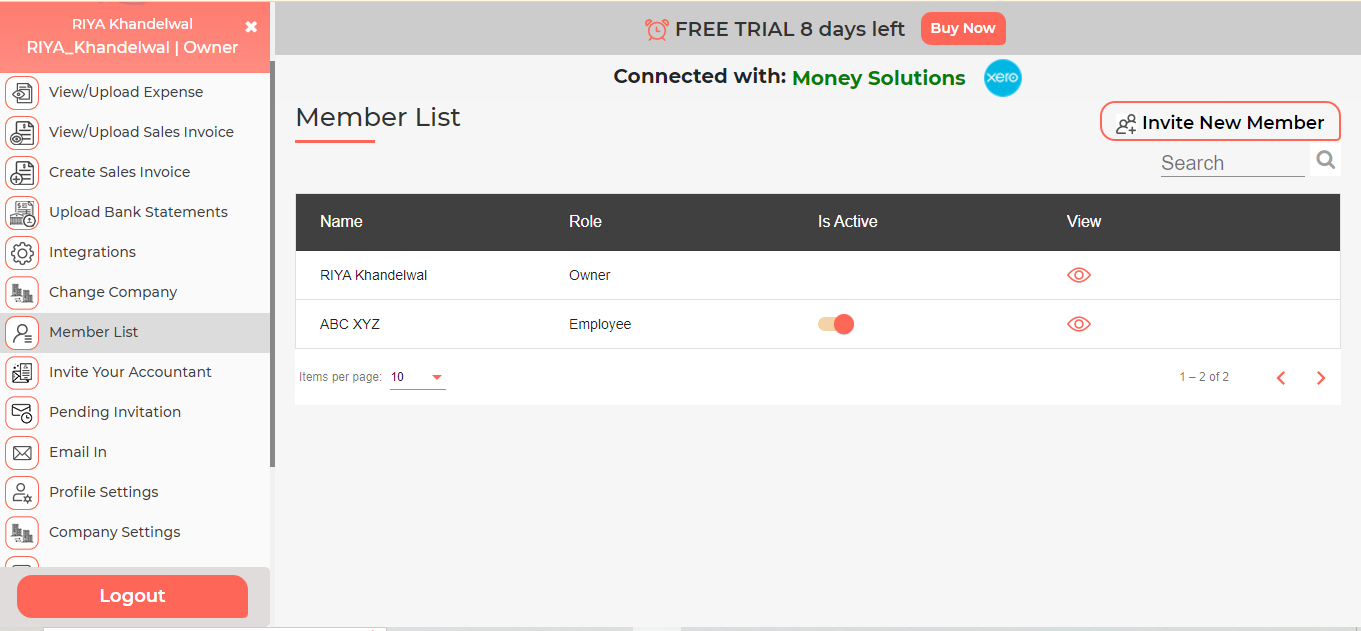Click the Member List page heading

(x=378, y=117)
